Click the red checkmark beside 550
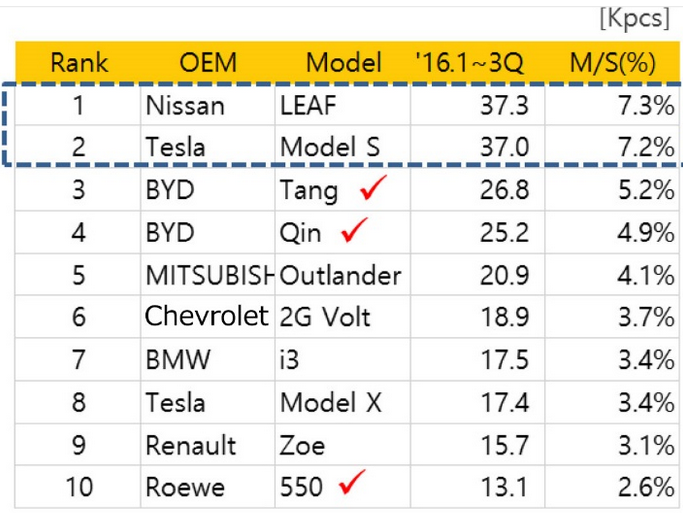 click(x=352, y=485)
